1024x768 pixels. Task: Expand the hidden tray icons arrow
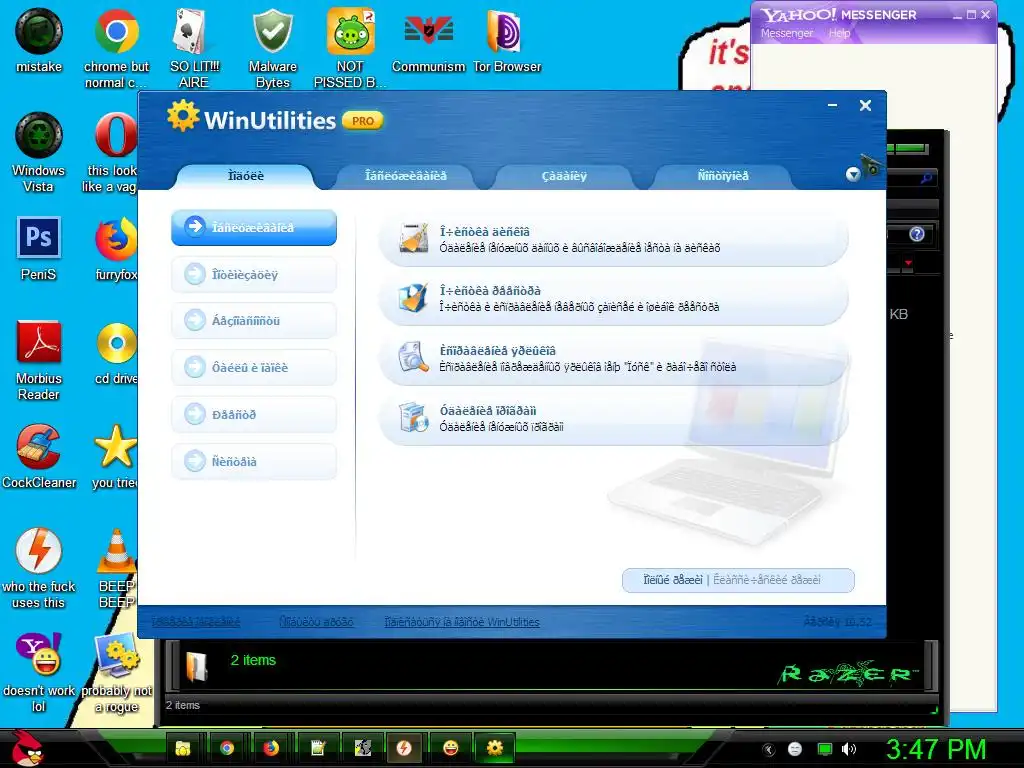point(769,749)
